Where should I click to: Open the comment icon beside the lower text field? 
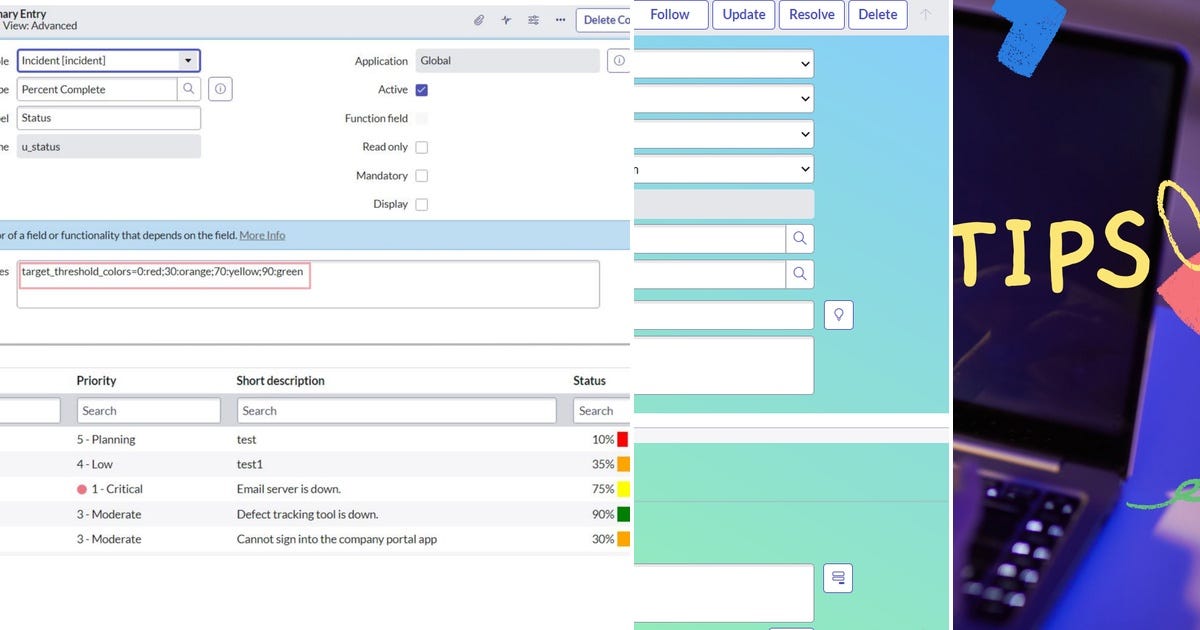point(838,577)
